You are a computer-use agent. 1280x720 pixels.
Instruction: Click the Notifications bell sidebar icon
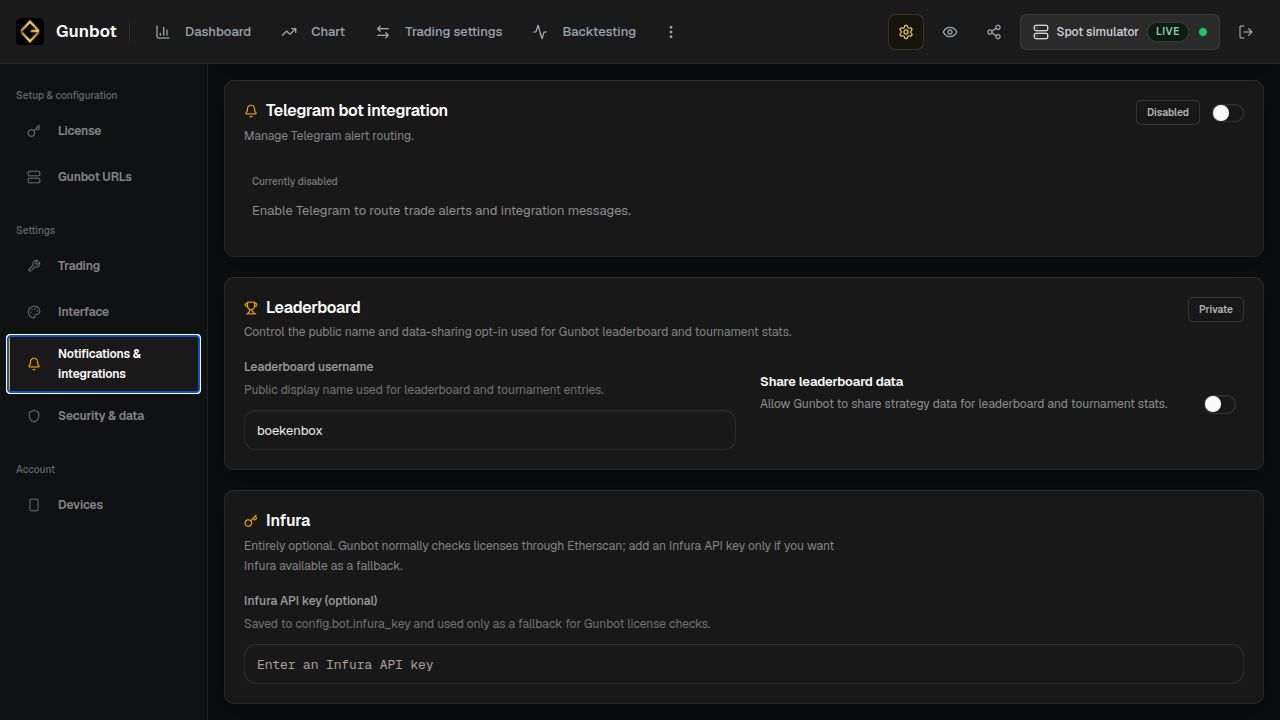click(x=34, y=364)
